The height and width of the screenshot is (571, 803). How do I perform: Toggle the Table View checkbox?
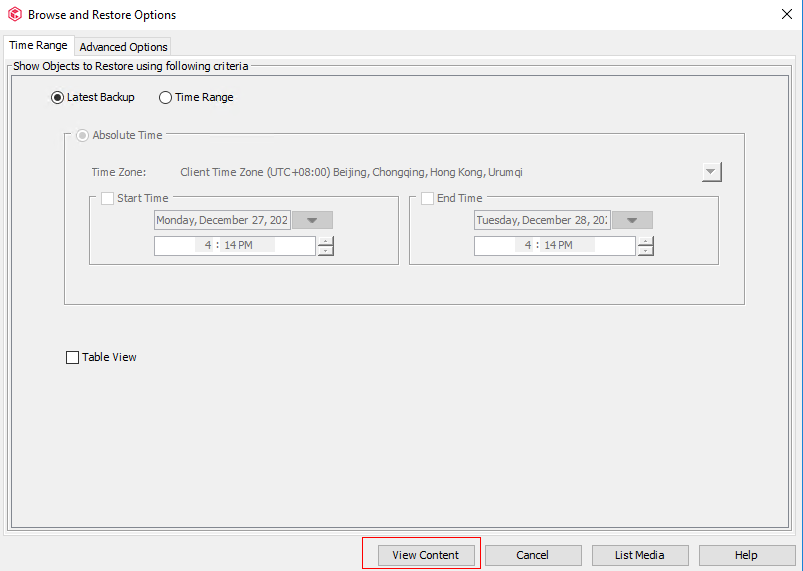(x=72, y=358)
